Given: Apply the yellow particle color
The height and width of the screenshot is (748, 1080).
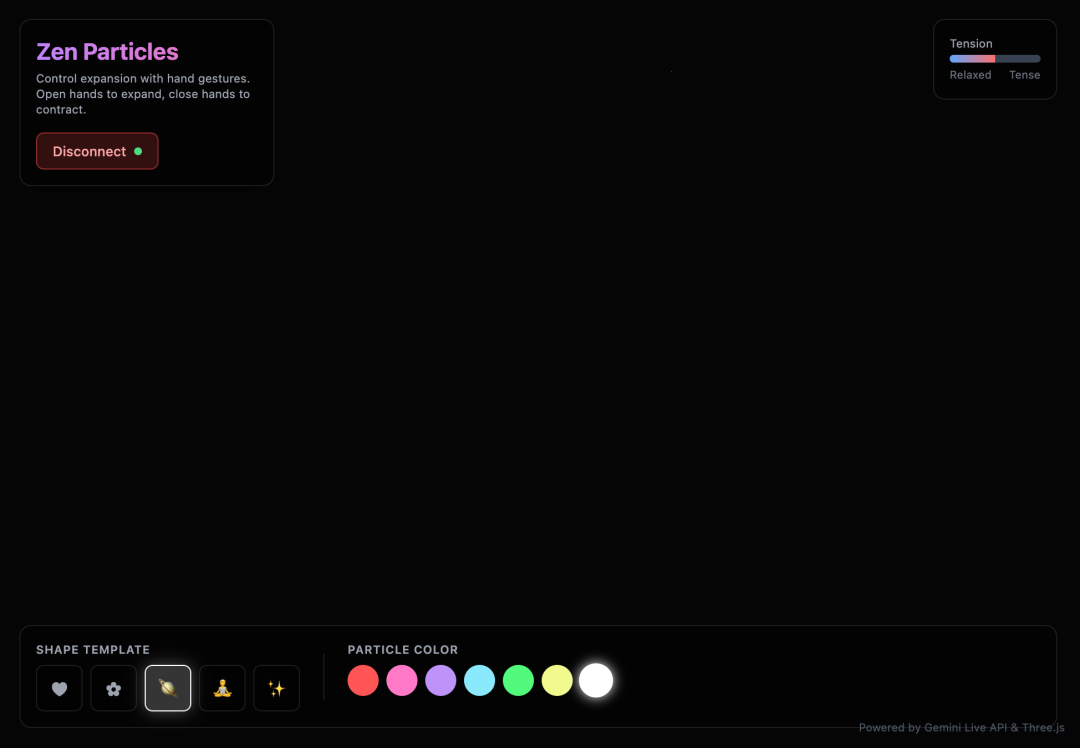Looking at the screenshot, I should pos(557,681).
